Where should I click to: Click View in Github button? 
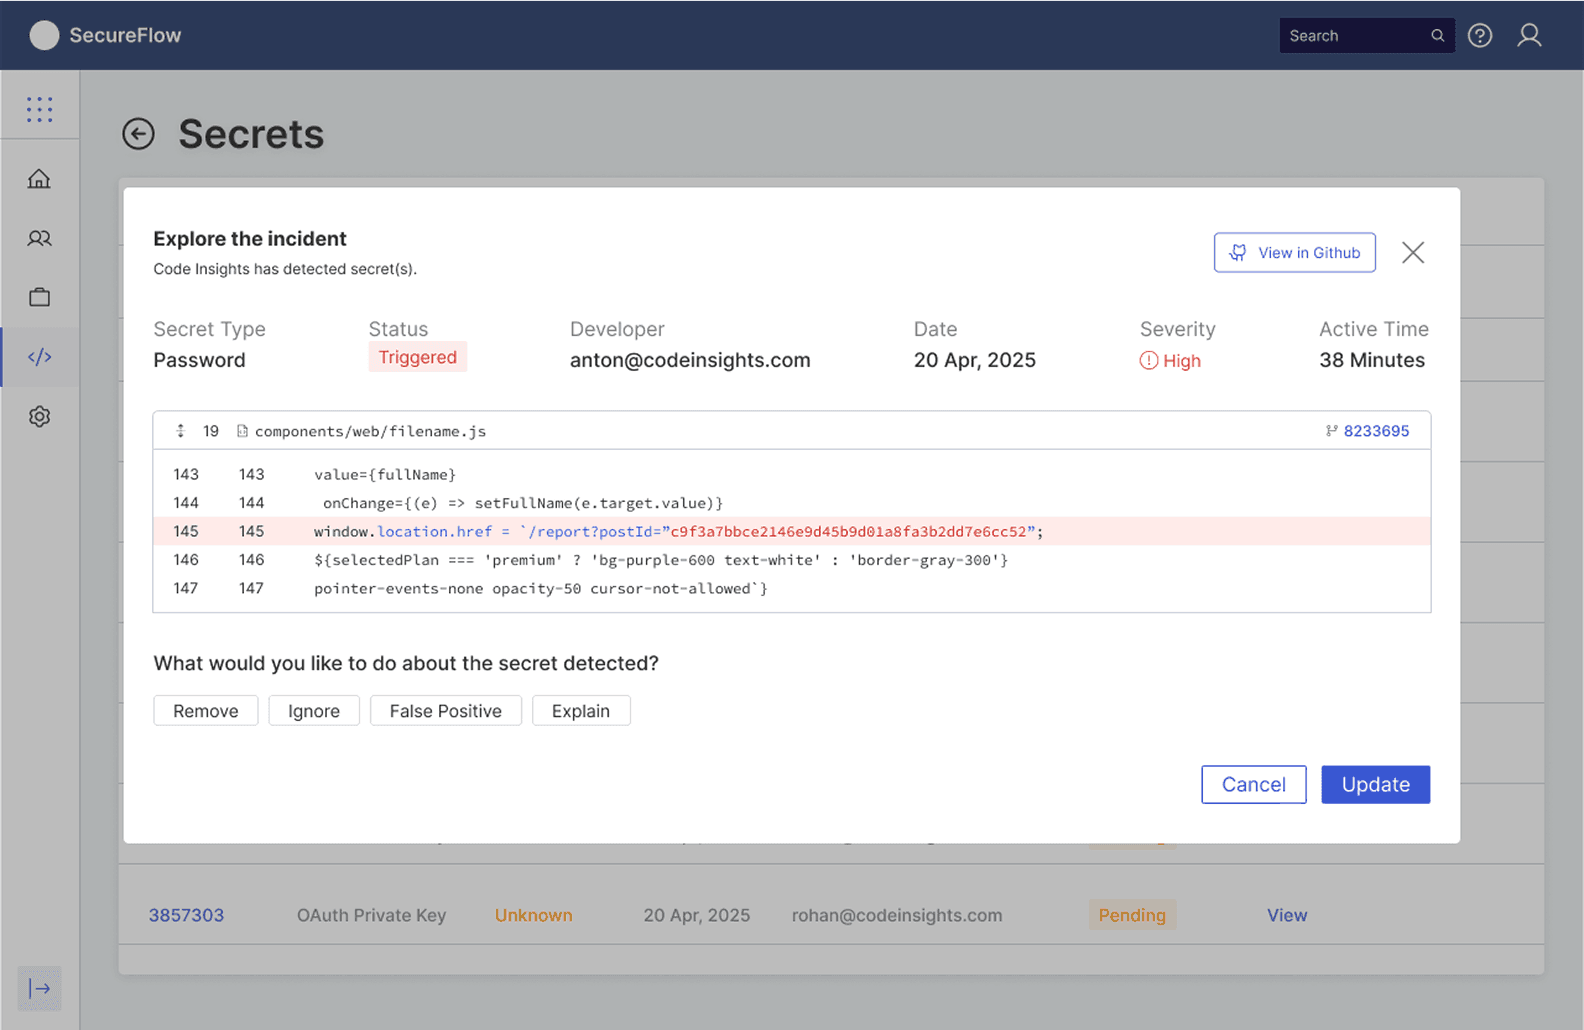(x=1294, y=253)
